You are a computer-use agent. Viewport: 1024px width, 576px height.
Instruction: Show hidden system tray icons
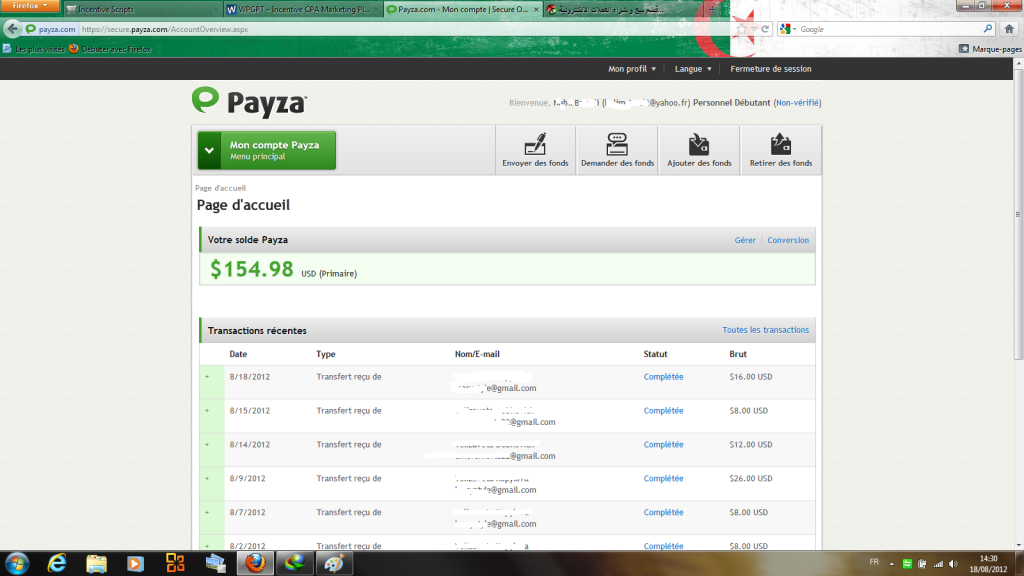pyautogui.click(x=891, y=564)
